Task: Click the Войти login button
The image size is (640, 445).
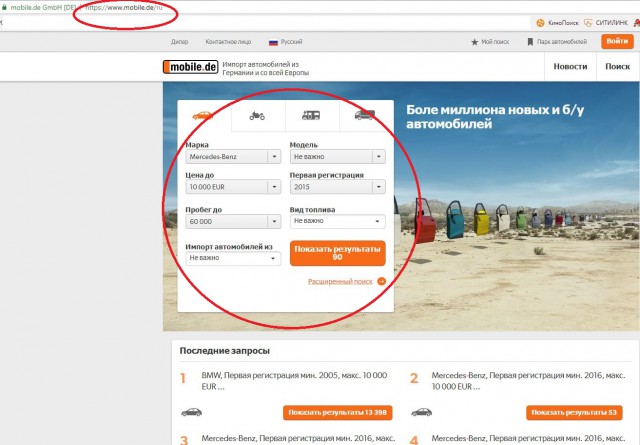Action: click(x=617, y=41)
